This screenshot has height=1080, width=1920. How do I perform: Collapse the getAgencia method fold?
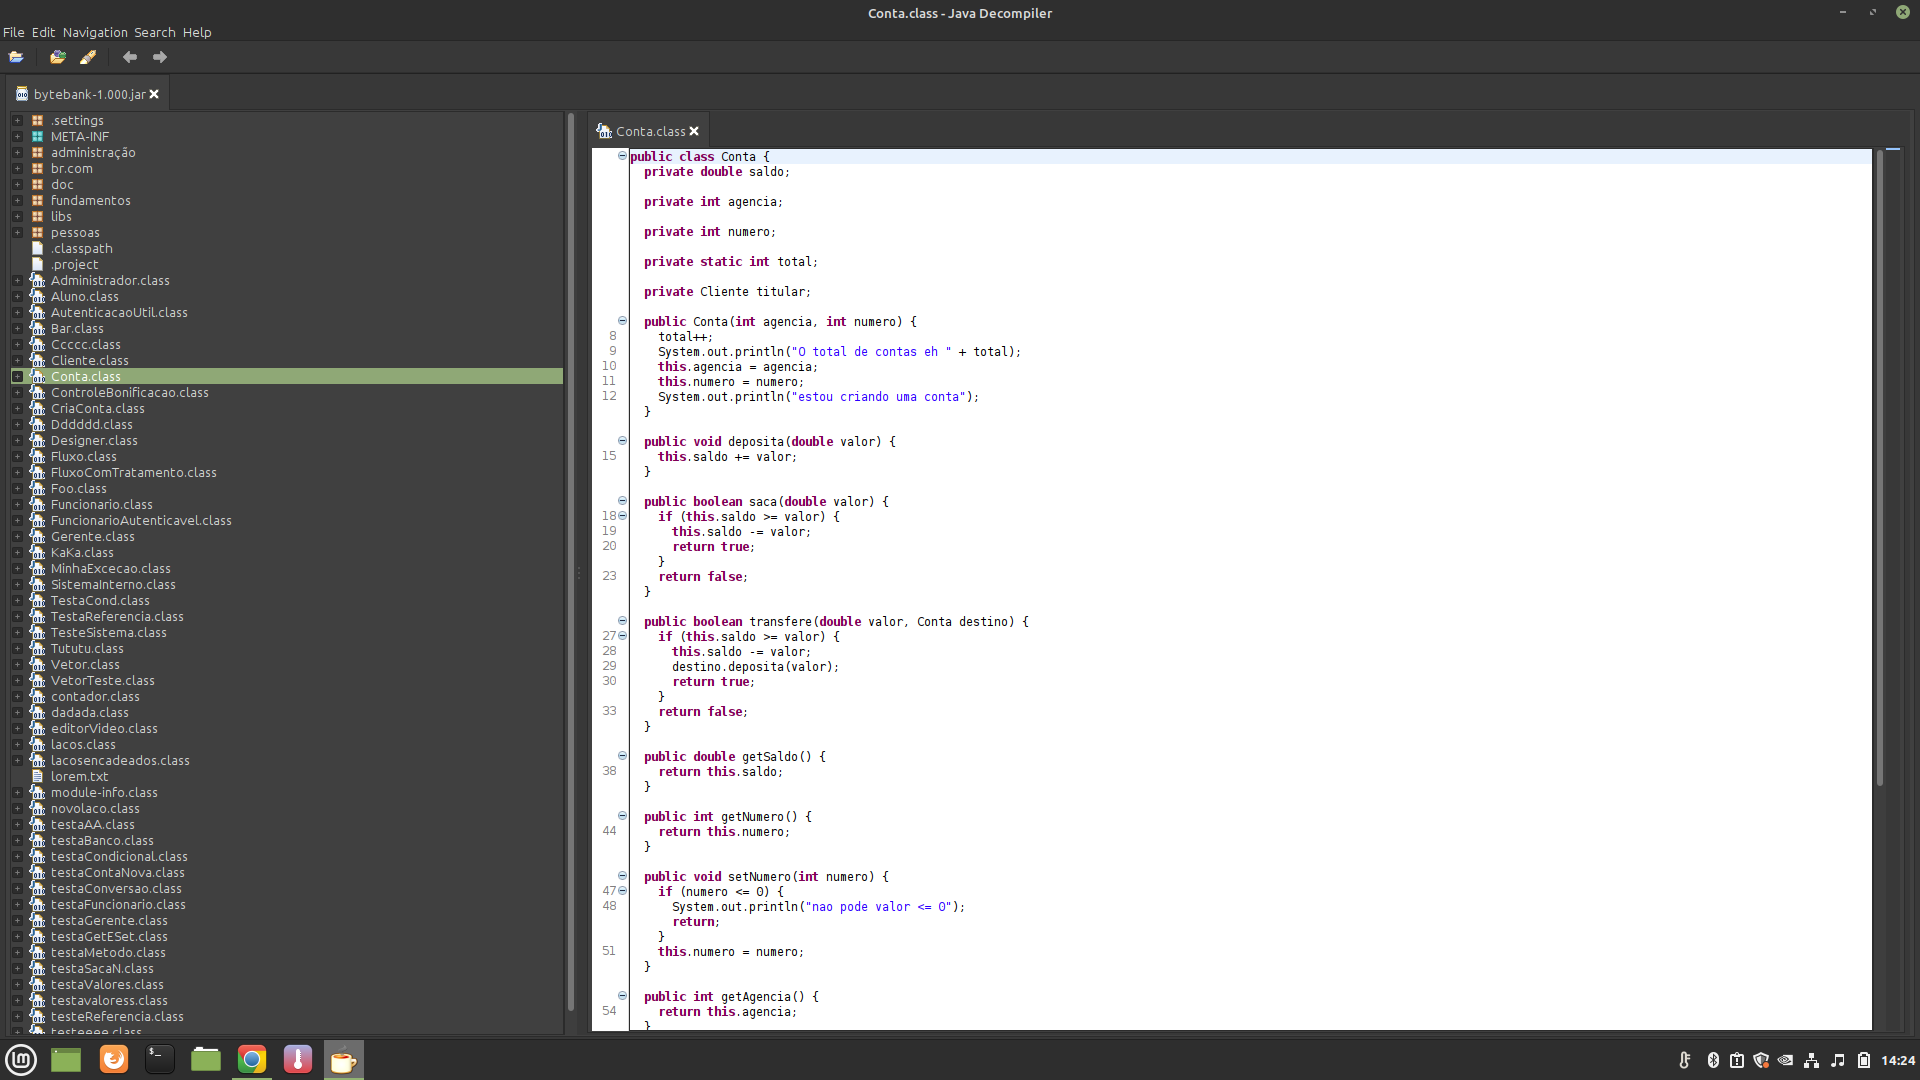(622, 996)
